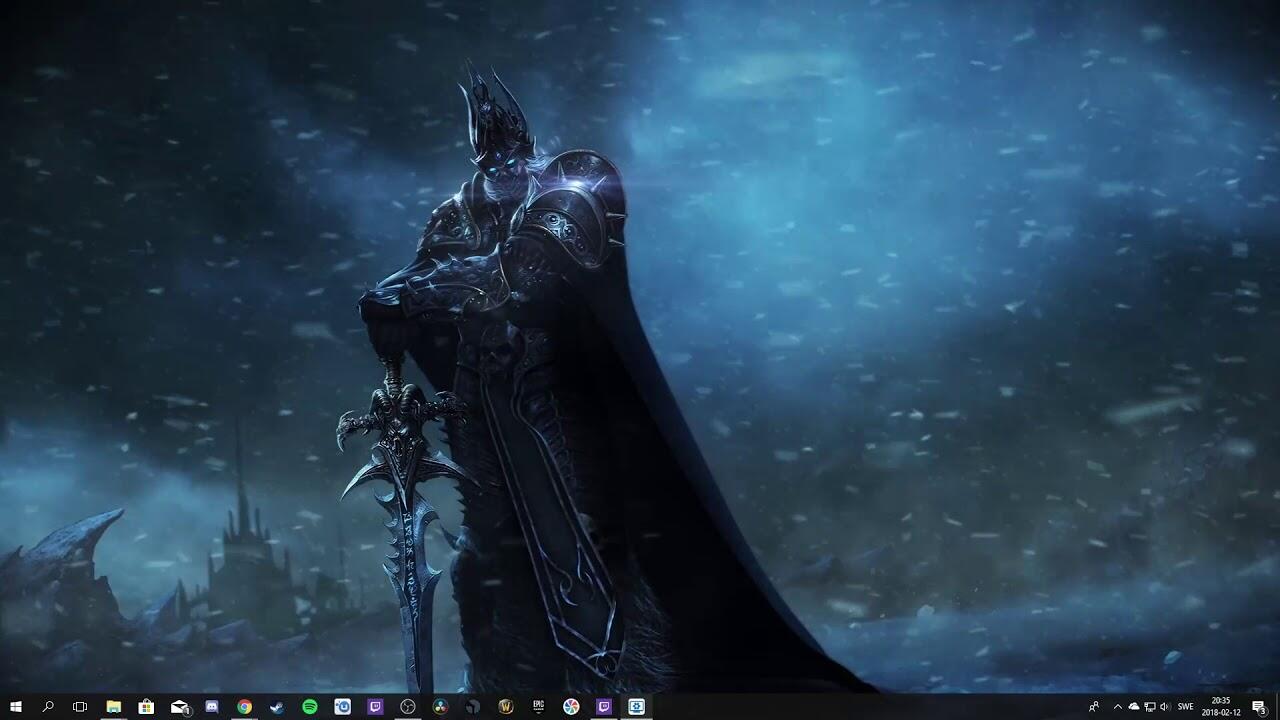Viewport: 1280px width, 720px height.
Task: Open the Epic Games launcher icon
Action: tap(538, 707)
